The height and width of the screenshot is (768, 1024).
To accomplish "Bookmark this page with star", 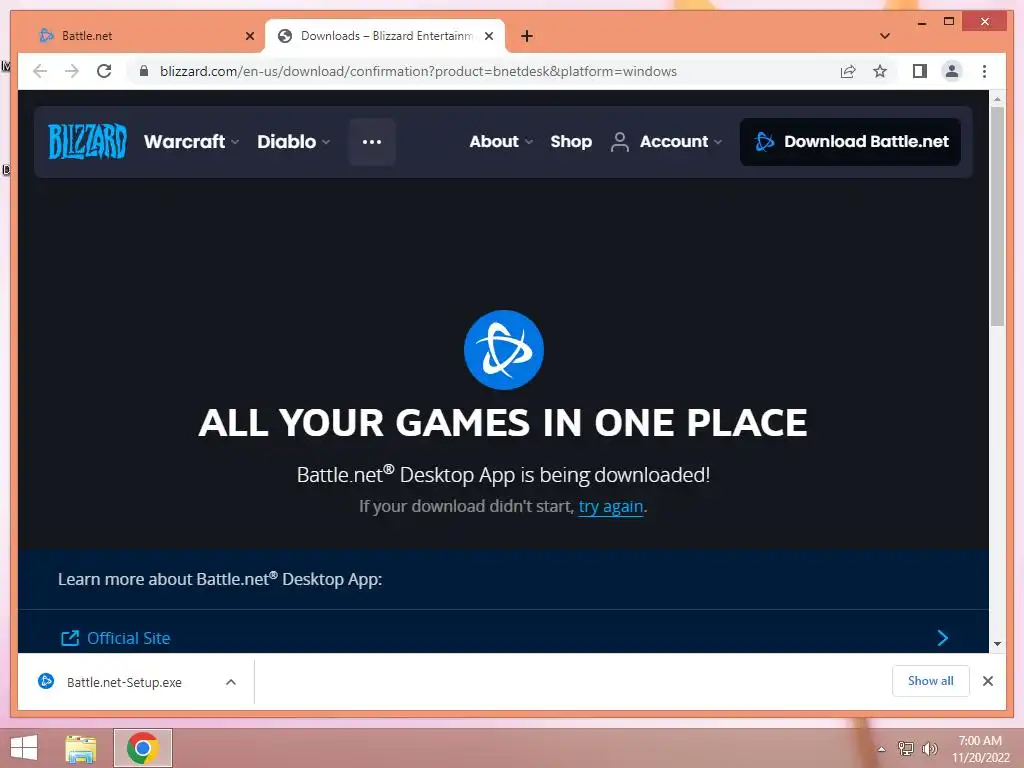I will pyautogui.click(x=880, y=71).
